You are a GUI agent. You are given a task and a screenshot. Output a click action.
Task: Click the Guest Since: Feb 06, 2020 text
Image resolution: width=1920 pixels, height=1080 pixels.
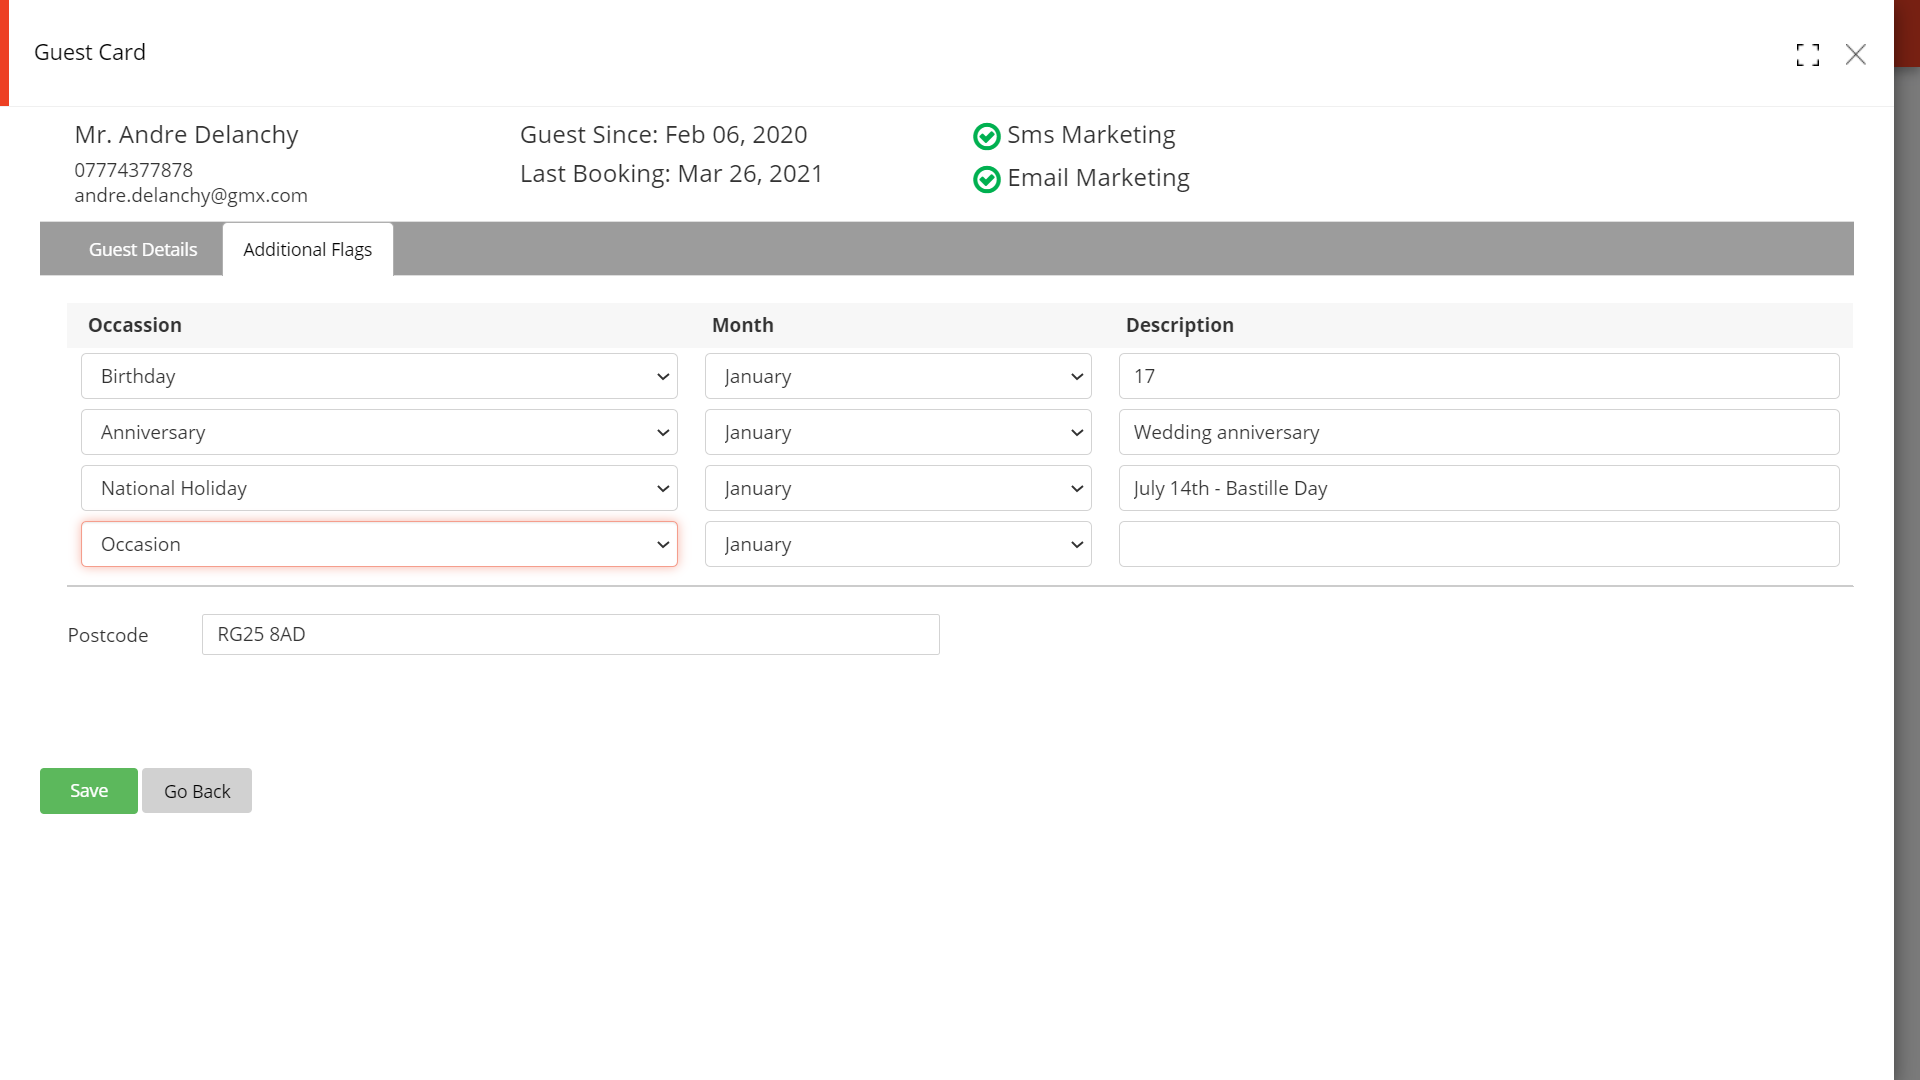click(663, 135)
